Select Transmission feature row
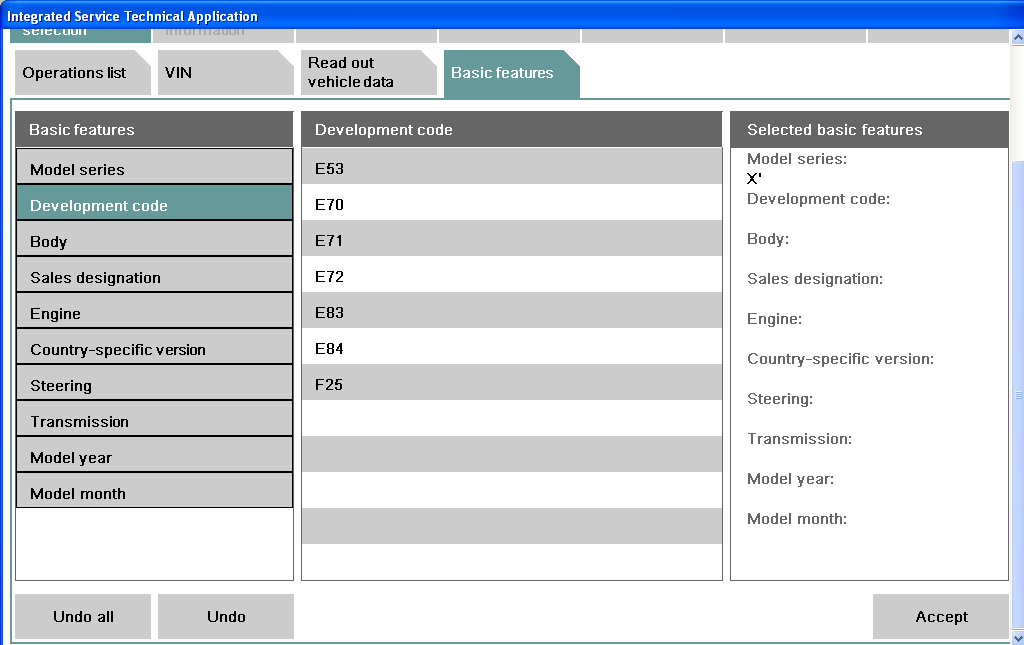The height and width of the screenshot is (645, 1024). (154, 418)
